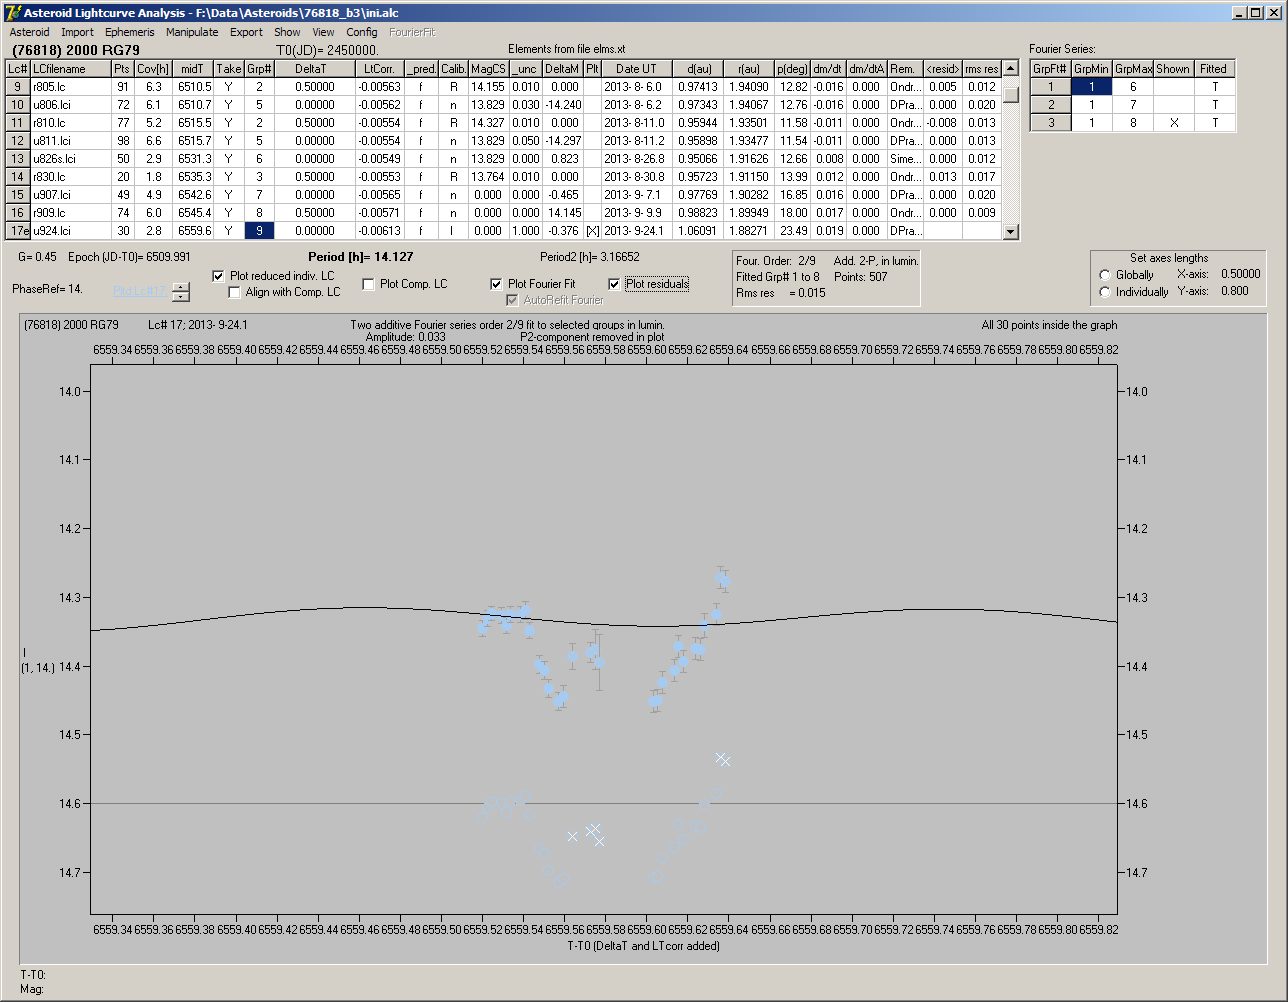
Task: Click the rms res column header
Action: (x=982, y=69)
